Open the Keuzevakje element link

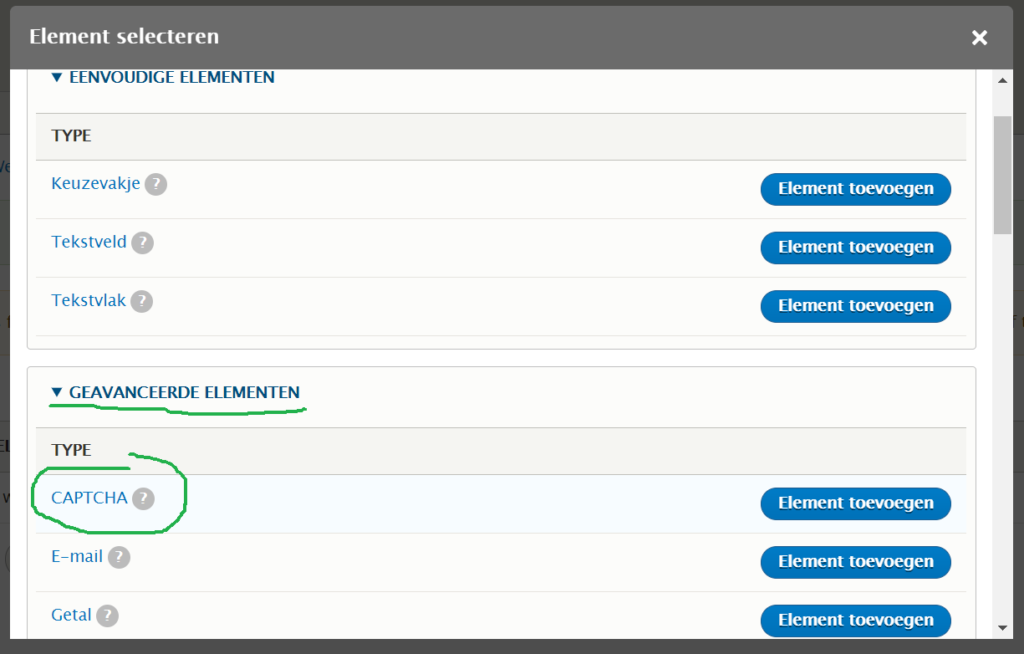coord(96,184)
